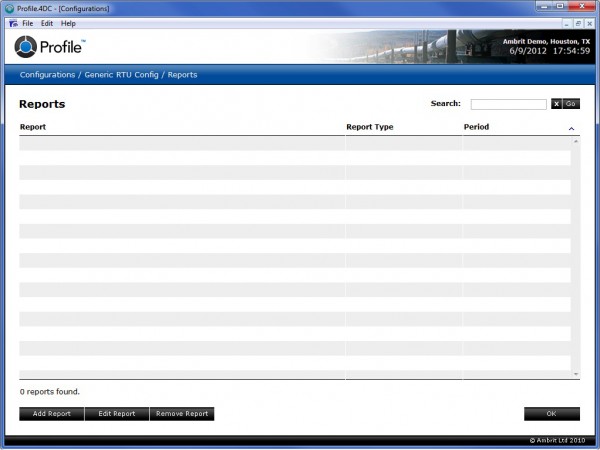600x450 pixels.
Task: Click the scrollbar up arrow
Action: [576, 141]
